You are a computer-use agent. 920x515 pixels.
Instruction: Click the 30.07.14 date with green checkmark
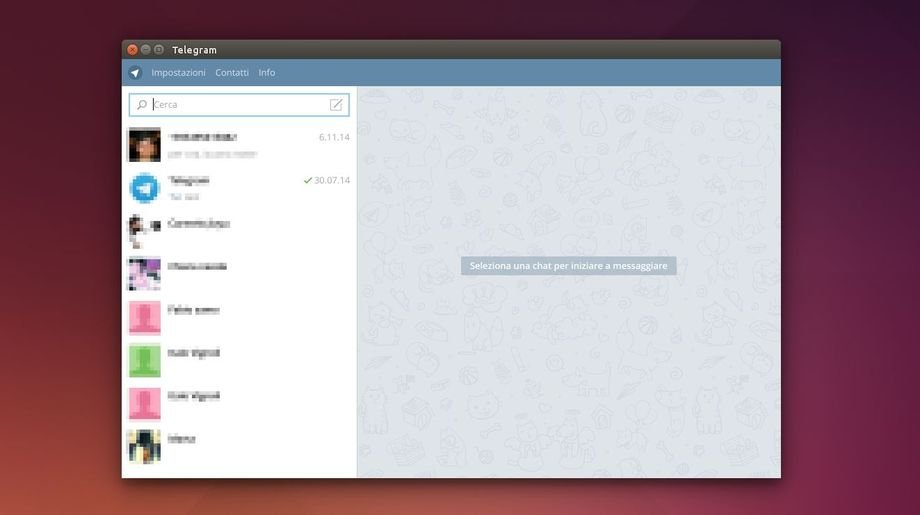tap(326, 181)
